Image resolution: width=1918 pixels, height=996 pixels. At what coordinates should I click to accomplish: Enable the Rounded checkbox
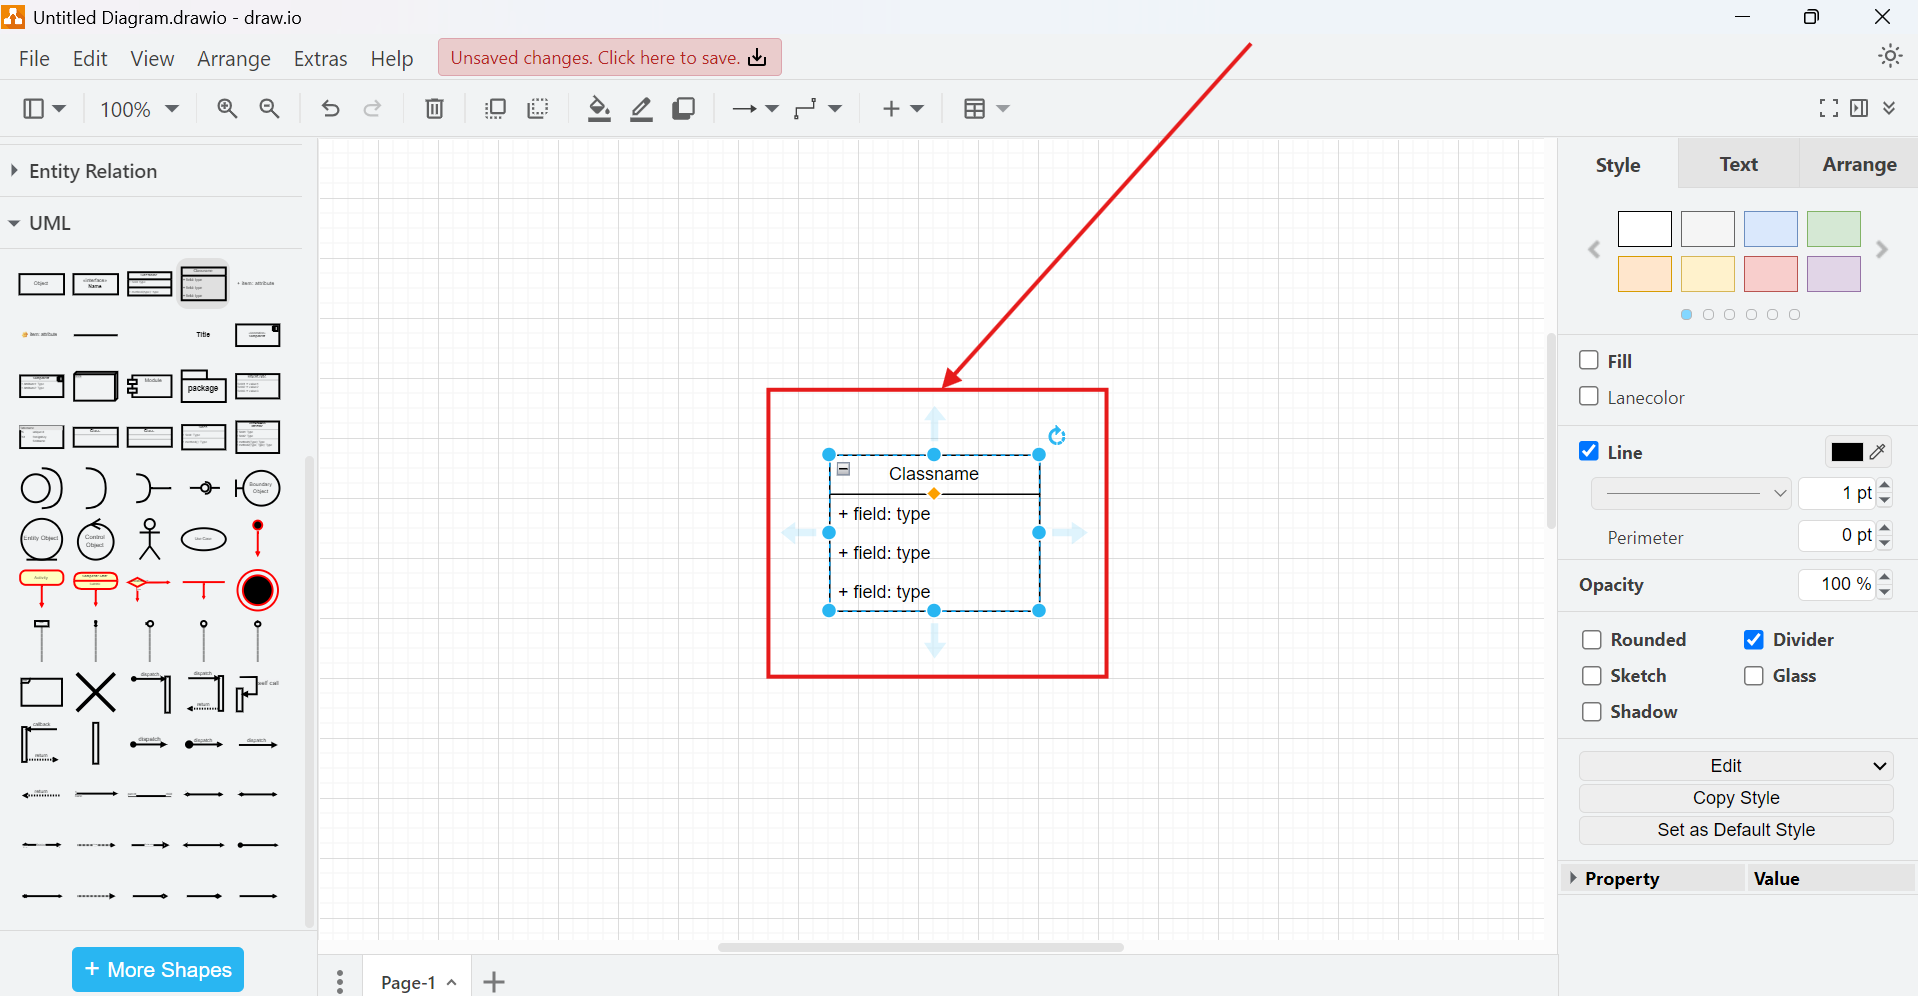tap(1591, 639)
